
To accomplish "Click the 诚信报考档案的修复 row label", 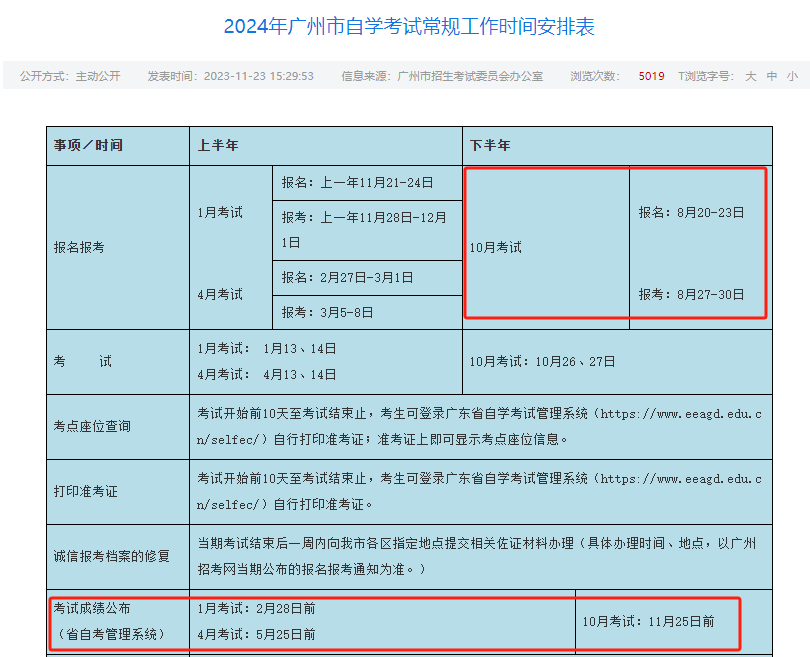I will [111, 556].
